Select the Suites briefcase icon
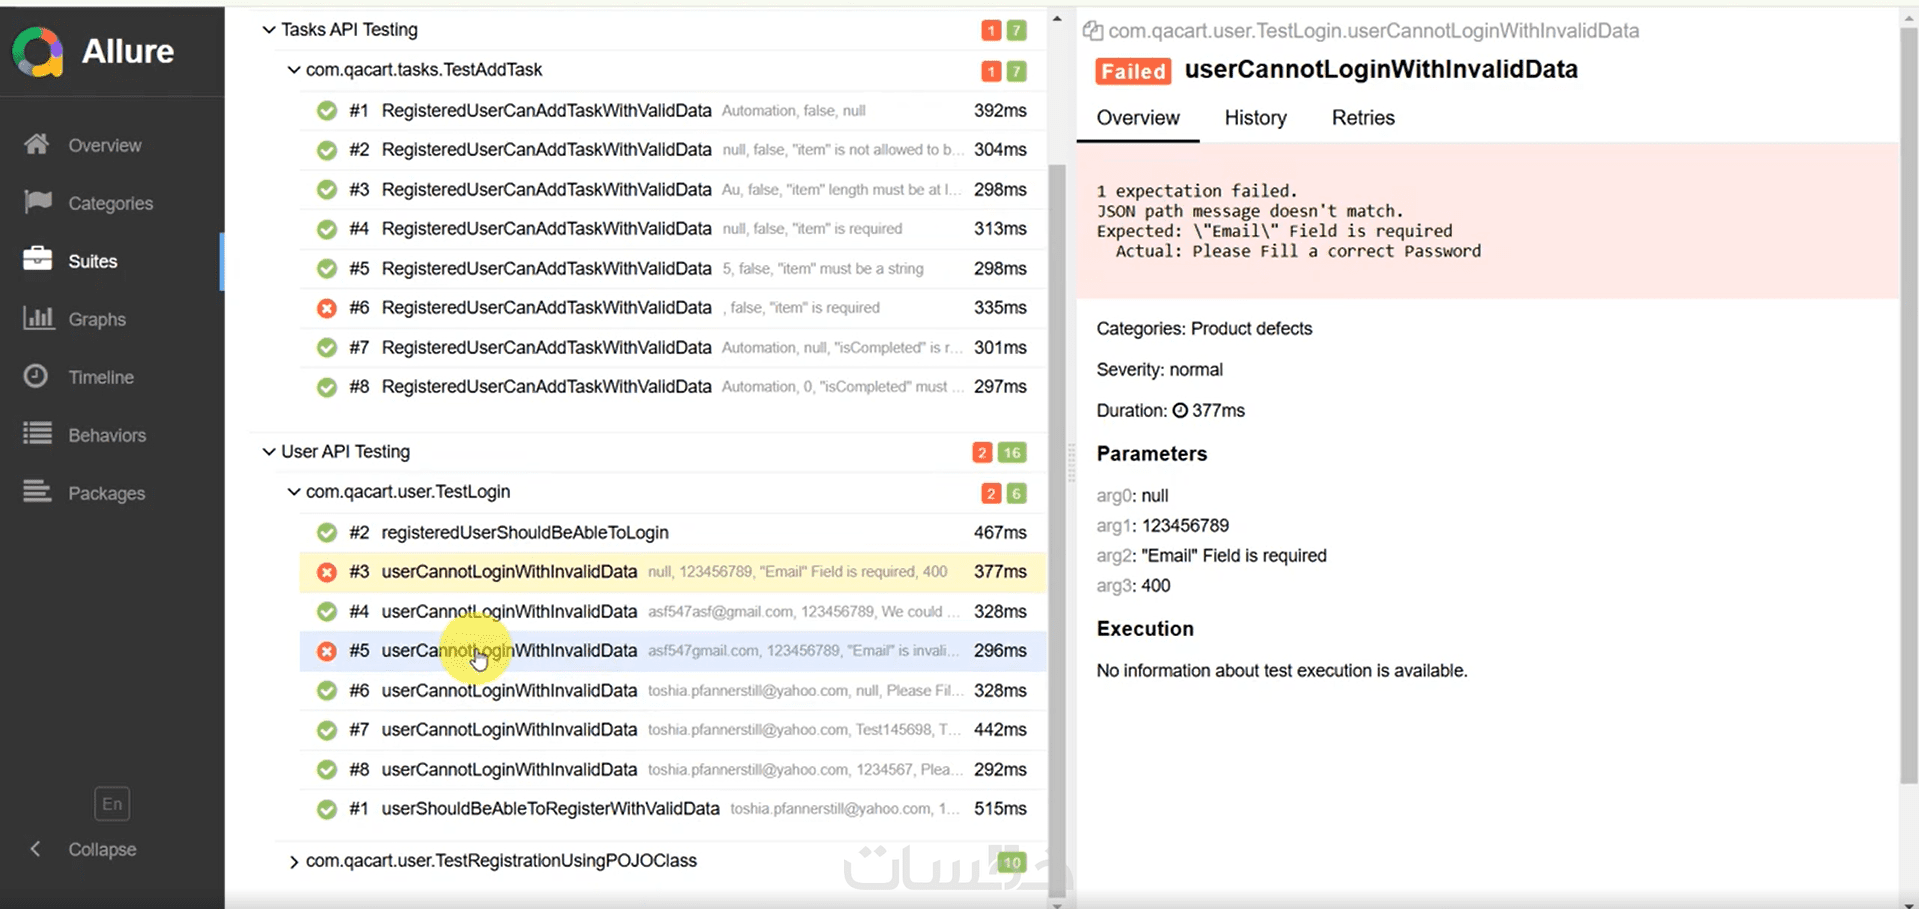 pos(37,260)
